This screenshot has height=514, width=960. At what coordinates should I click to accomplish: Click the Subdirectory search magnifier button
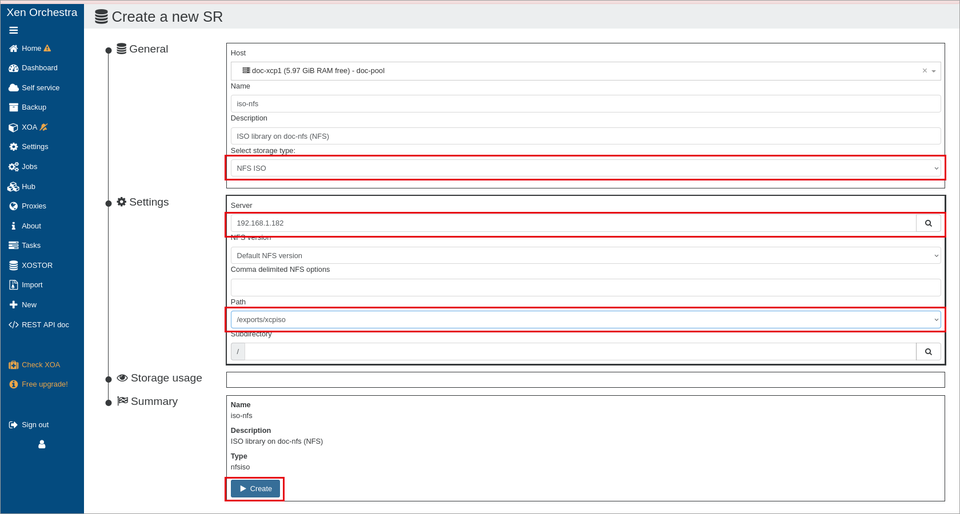pos(928,351)
